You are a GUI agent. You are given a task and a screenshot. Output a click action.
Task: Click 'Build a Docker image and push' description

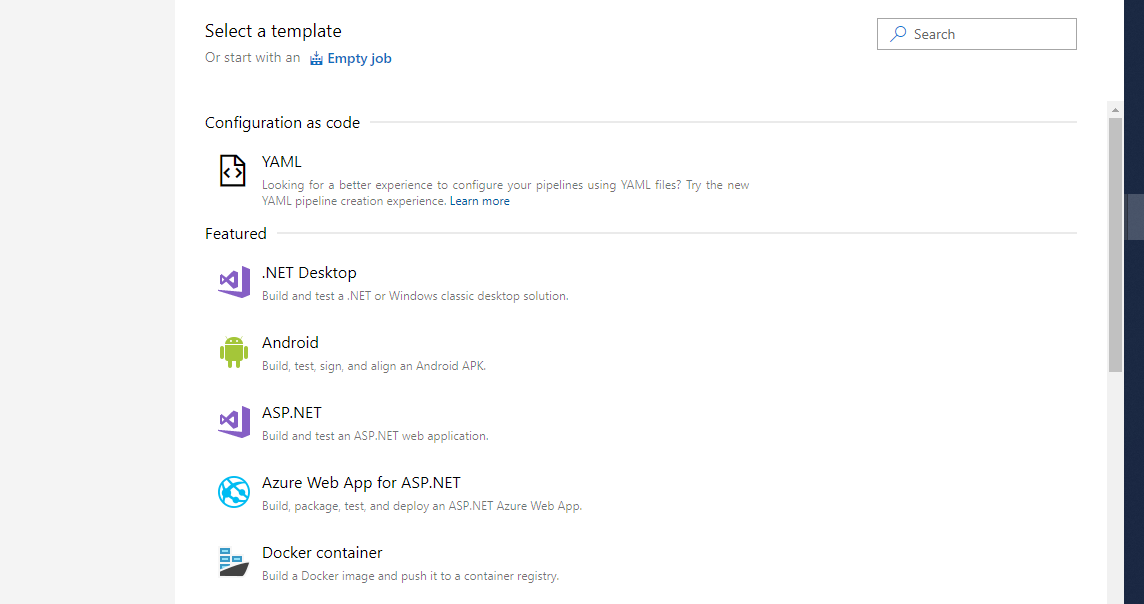[410, 576]
